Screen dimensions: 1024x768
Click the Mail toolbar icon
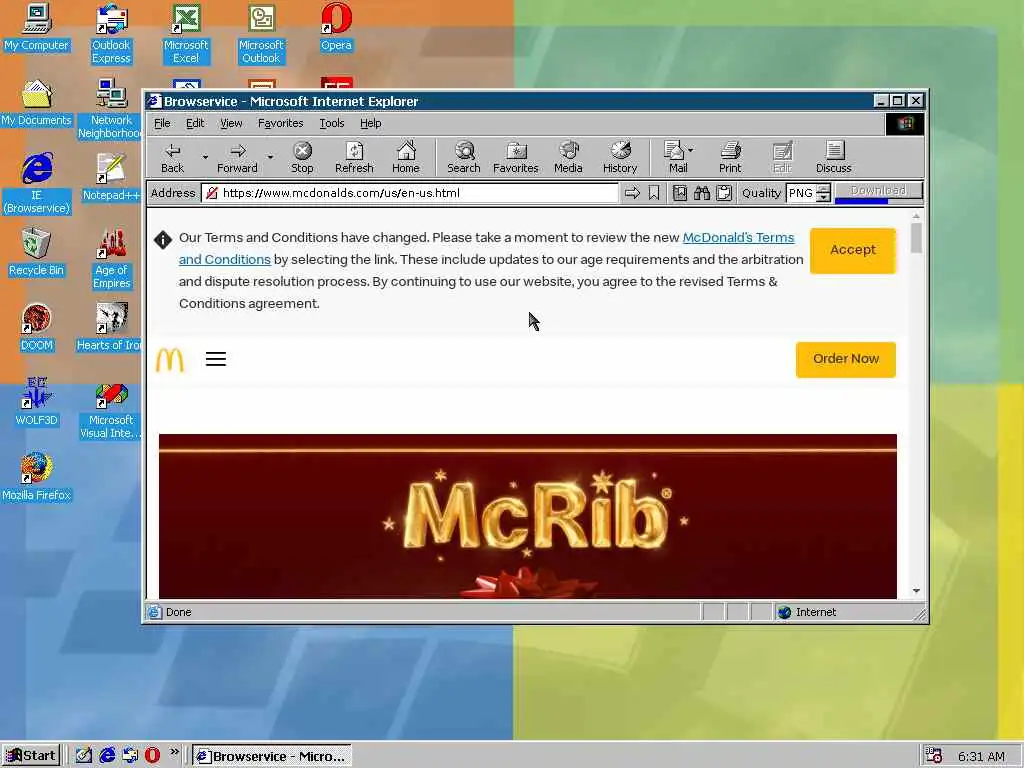[675, 158]
